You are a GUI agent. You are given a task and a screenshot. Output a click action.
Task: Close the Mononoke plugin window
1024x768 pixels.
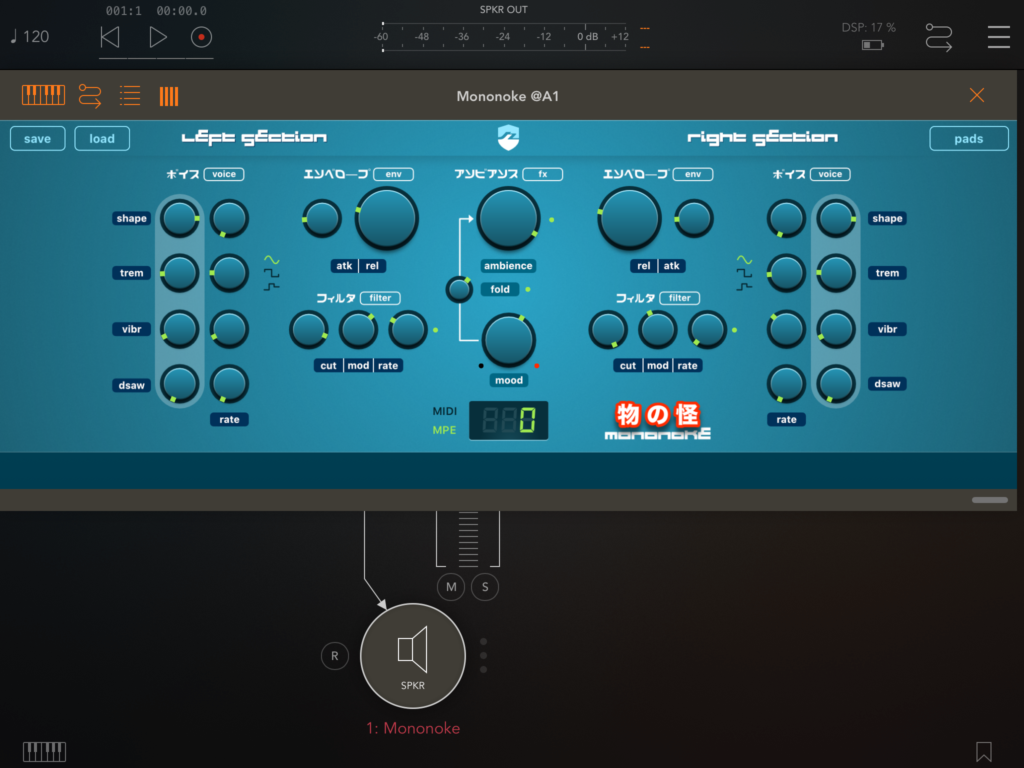point(976,95)
